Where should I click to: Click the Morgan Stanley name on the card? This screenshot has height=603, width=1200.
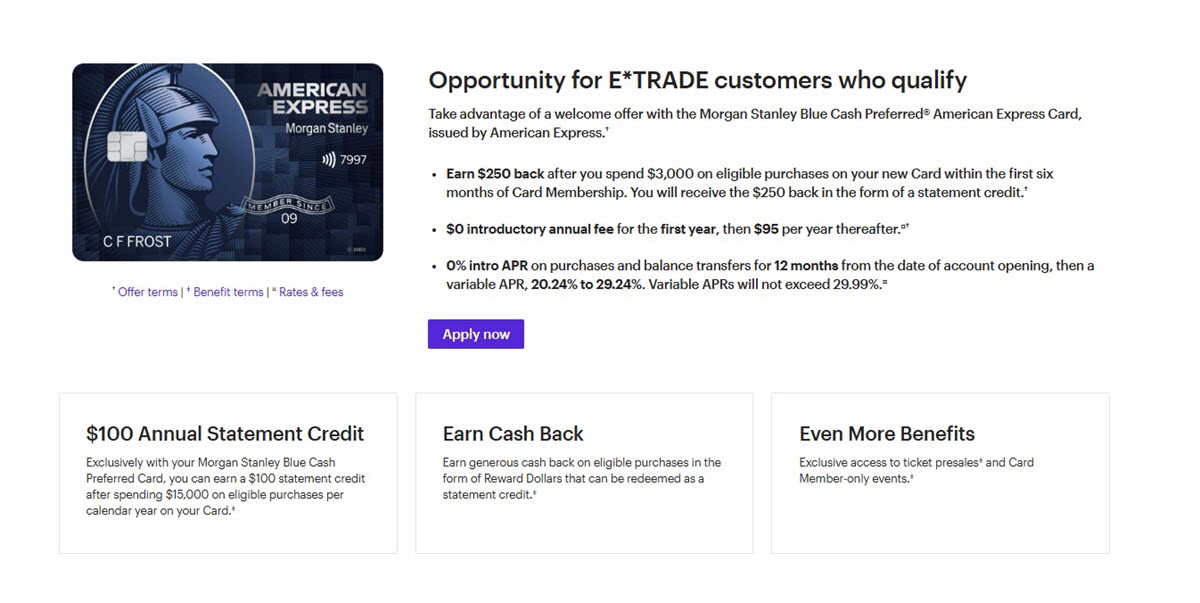click(327, 129)
